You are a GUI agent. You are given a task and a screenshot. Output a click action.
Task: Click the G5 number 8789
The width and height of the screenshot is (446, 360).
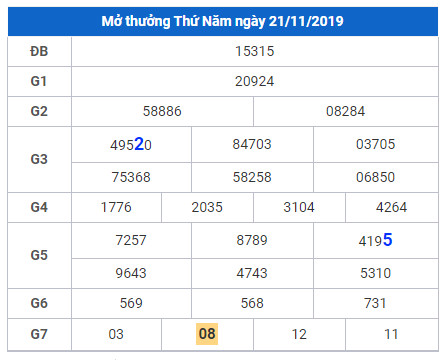click(x=252, y=240)
